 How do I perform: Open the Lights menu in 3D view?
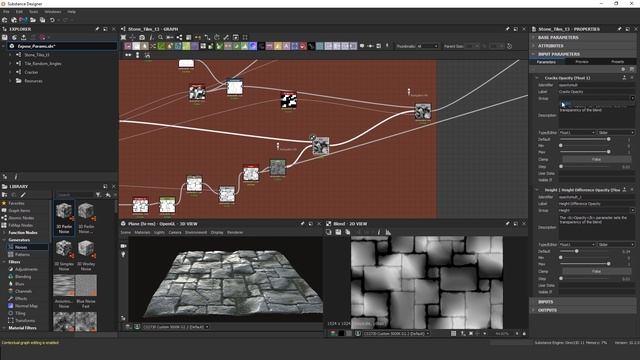click(x=159, y=232)
